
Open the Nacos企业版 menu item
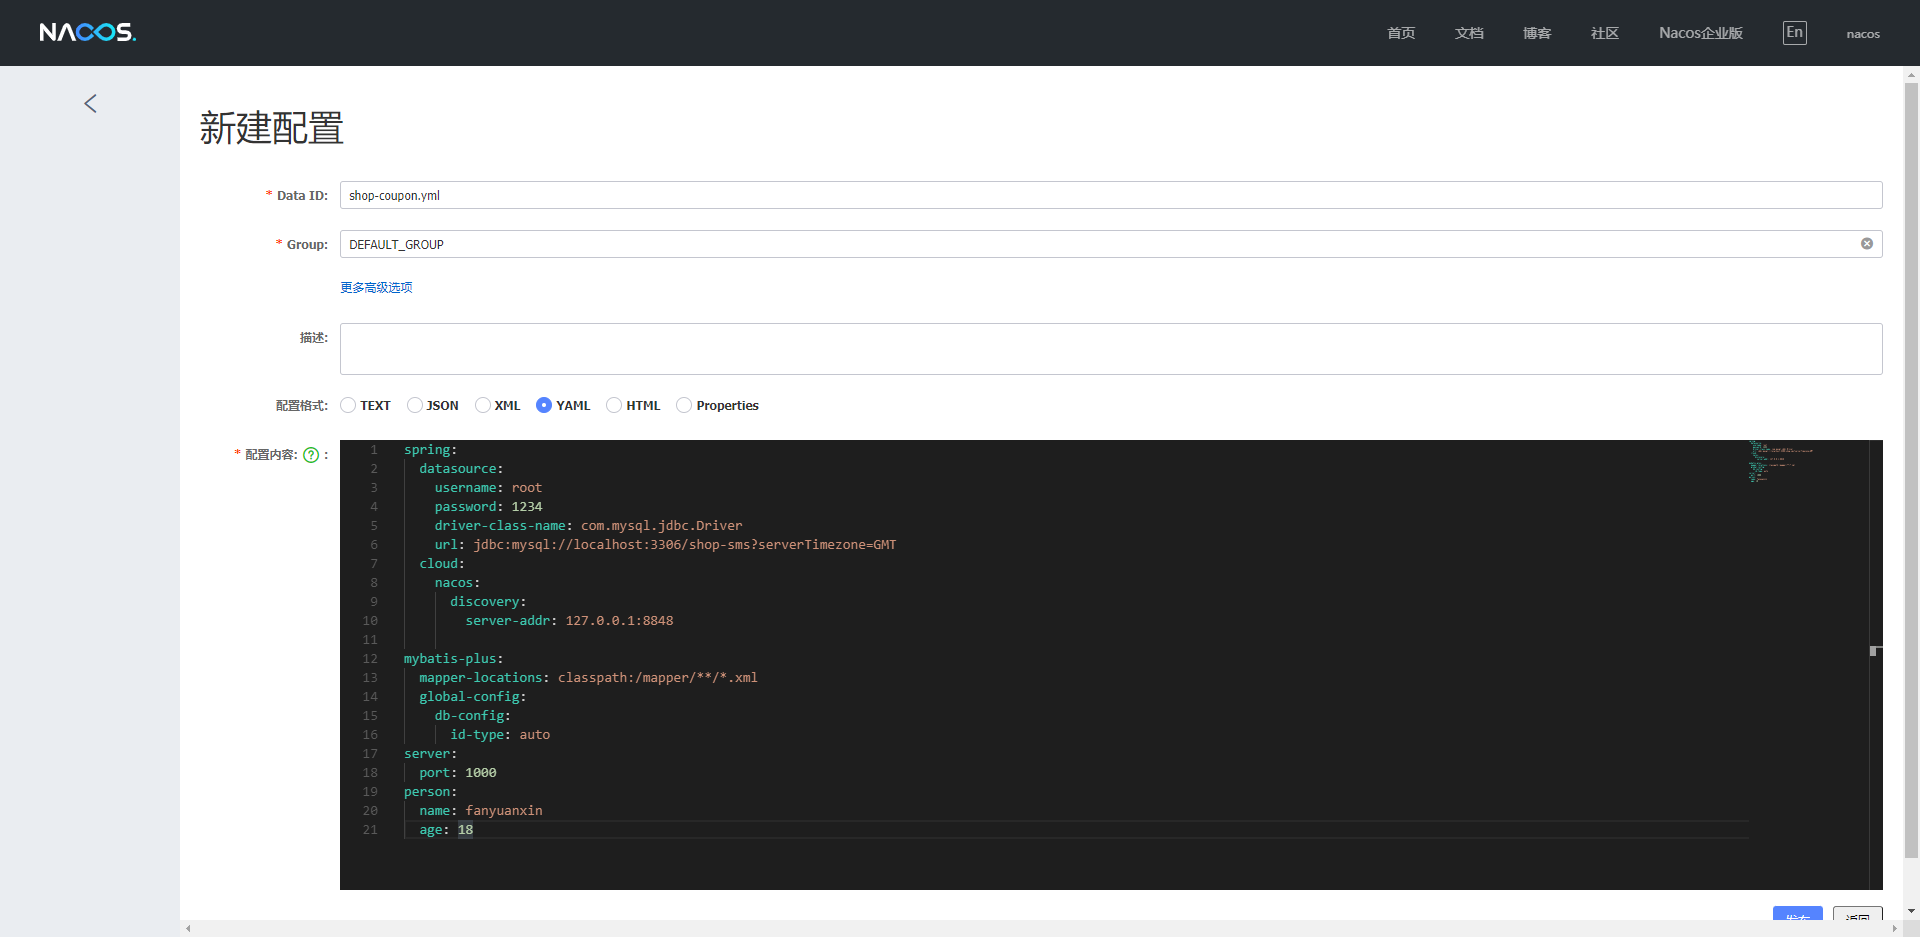1701,33
